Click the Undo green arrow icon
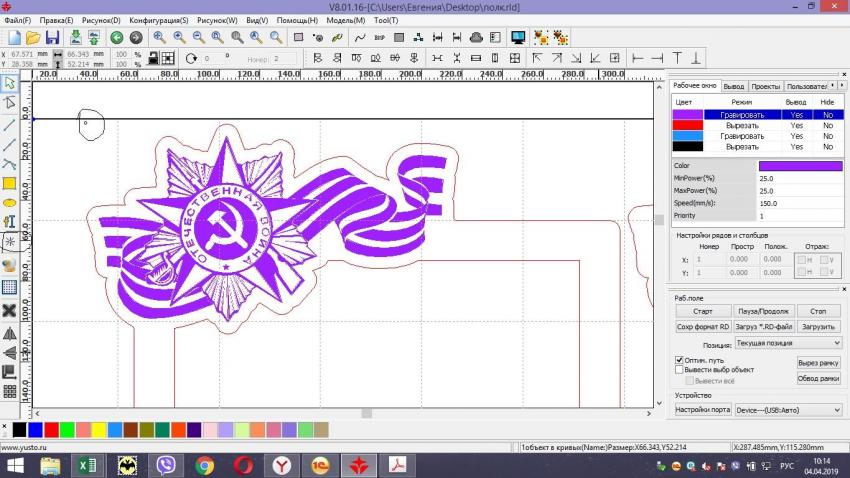The height and width of the screenshot is (478, 850). coord(117,37)
